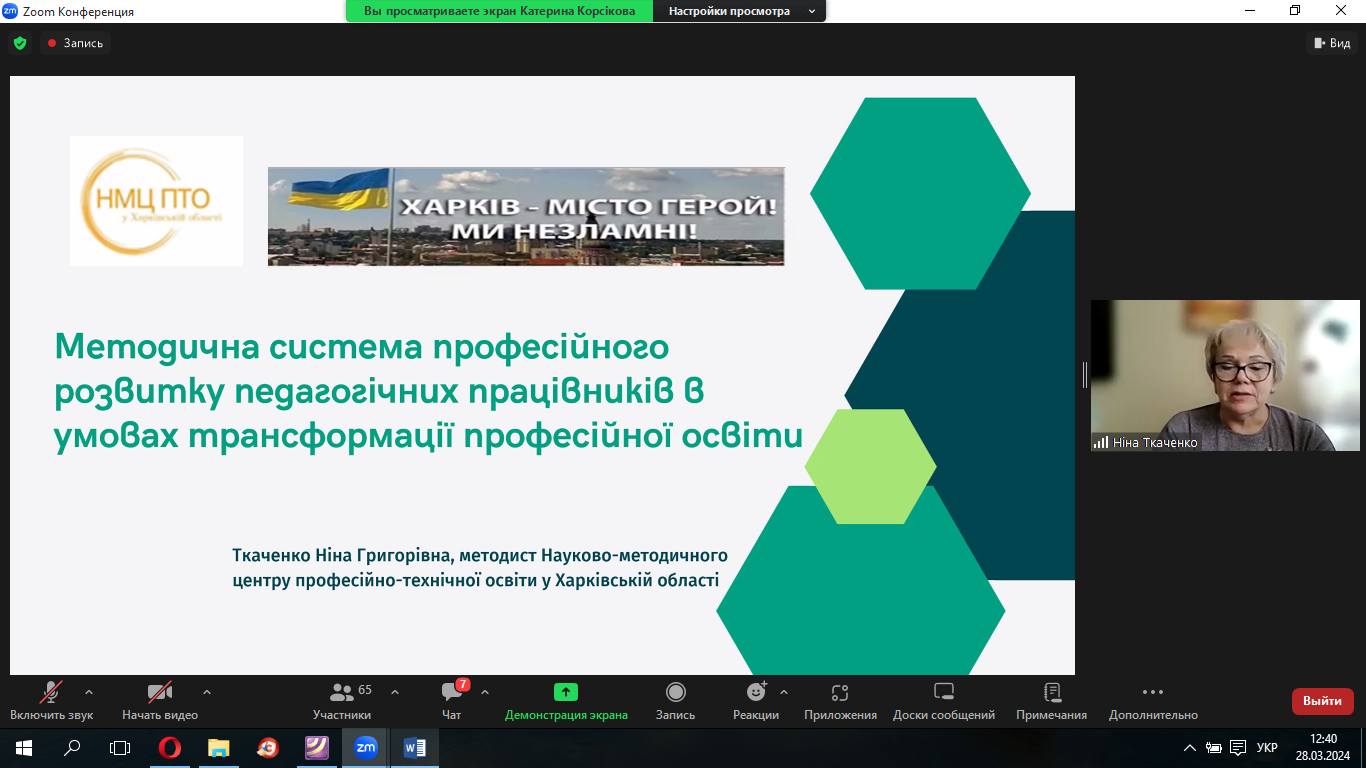This screenshot has width=1366, height=768.
Task: Start camera with Начать видео button
Action: tap(160, 700)
